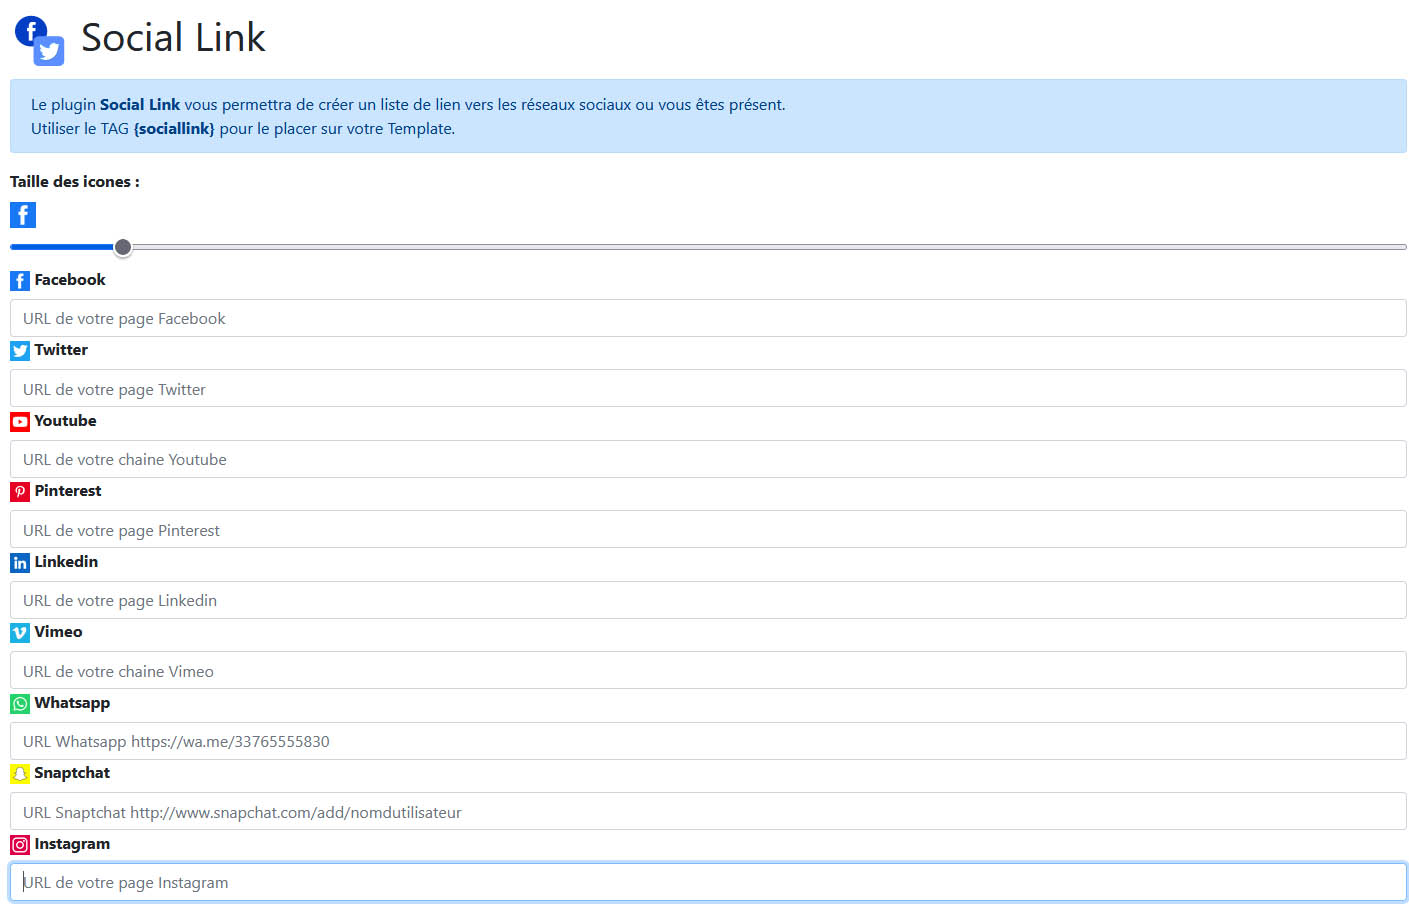Click the 'Youtube' field label
The width and height of the screenshot is (1409, 905).
pos(66,421)
